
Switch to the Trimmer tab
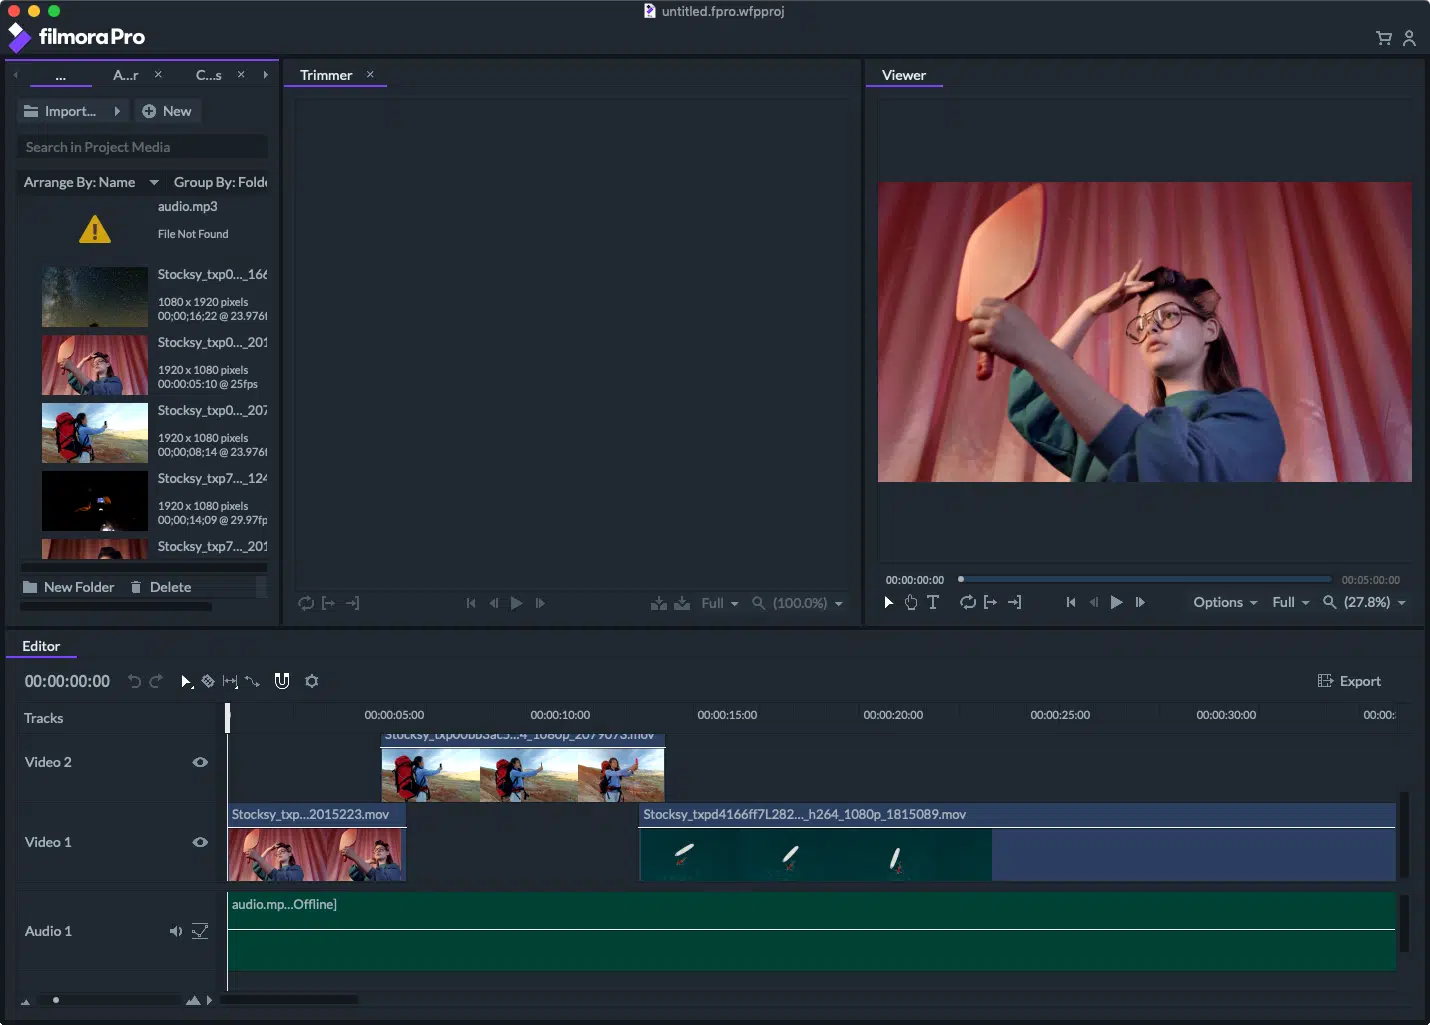326,74
